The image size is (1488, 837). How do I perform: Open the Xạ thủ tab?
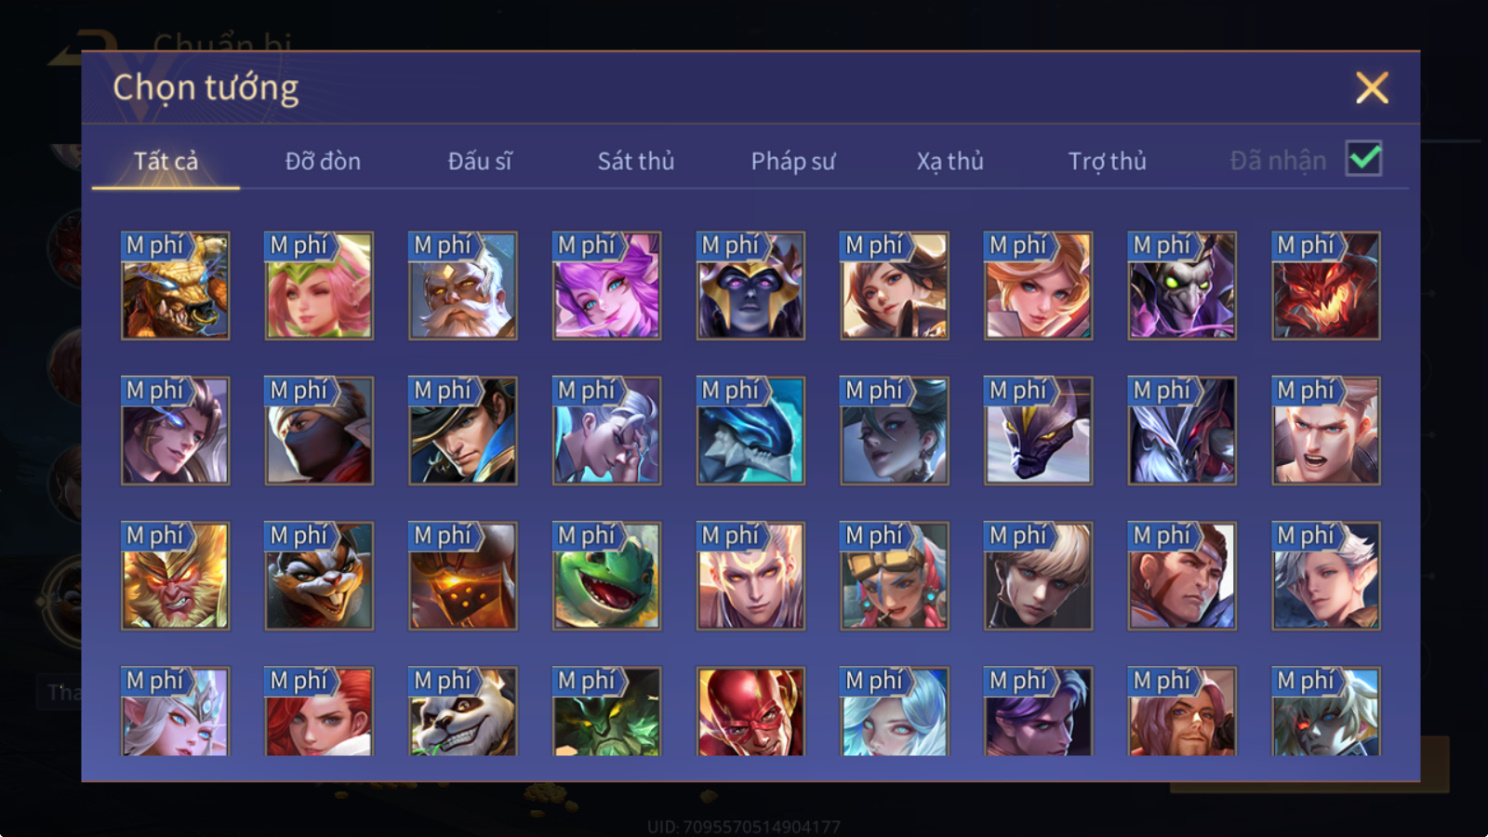coord(950,161)
